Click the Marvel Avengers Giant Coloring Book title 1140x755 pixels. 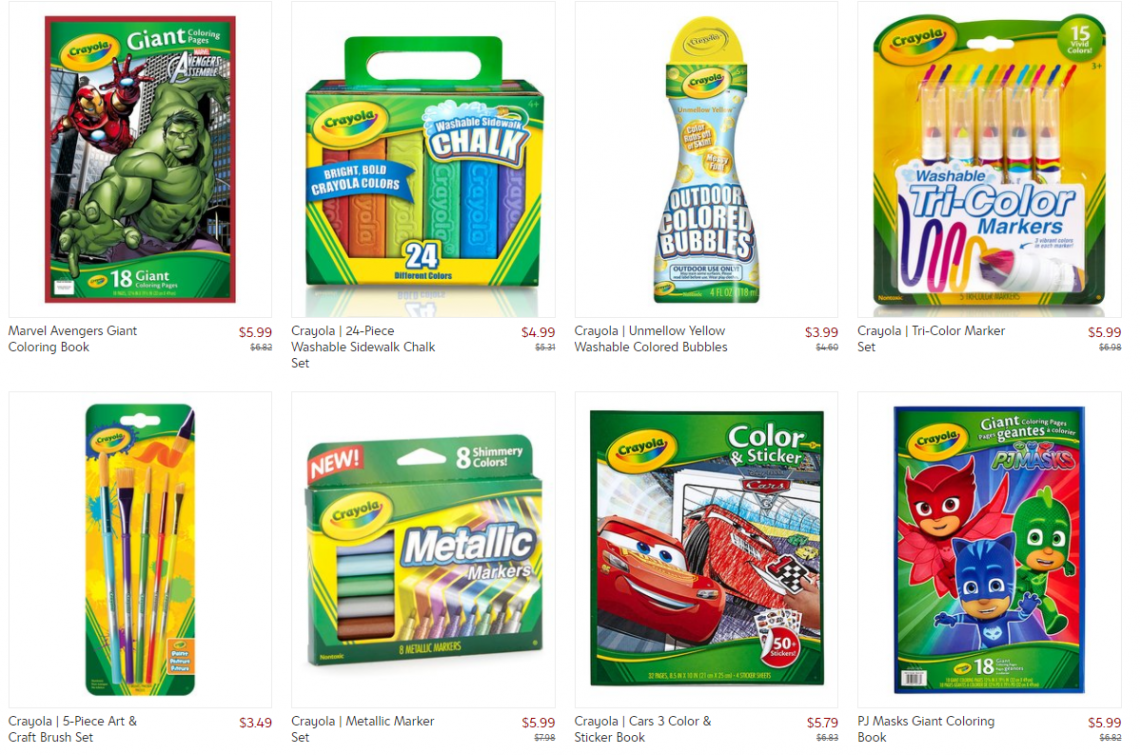pyautogui.click(x=73, y=339)
